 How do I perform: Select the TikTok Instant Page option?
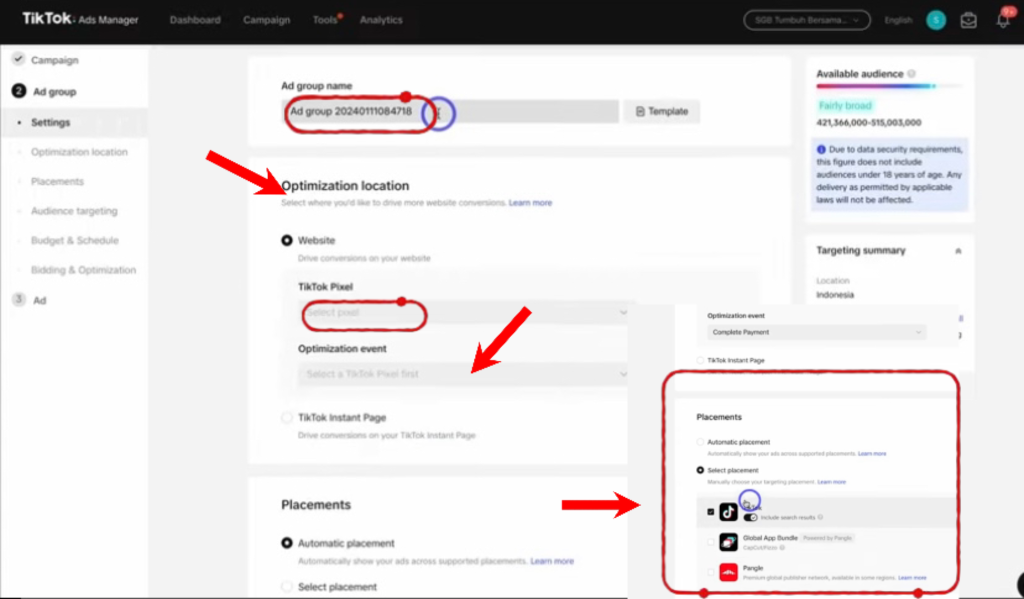[x=287, y=417]
